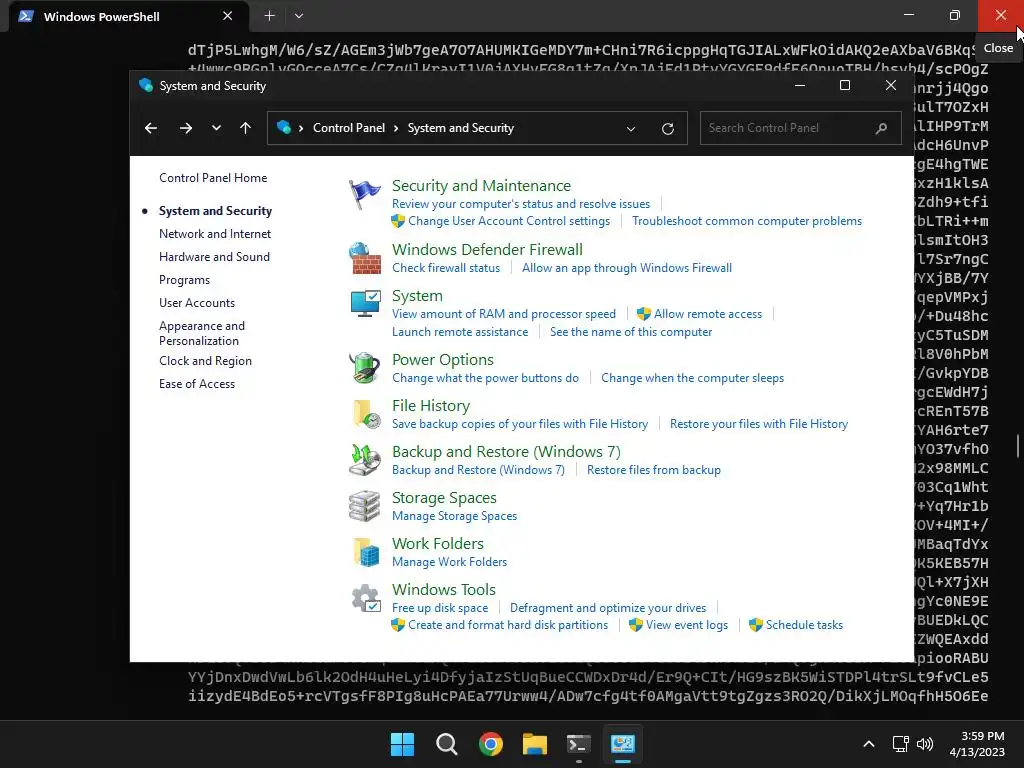Open Allow remote access link

click(708, 314)
